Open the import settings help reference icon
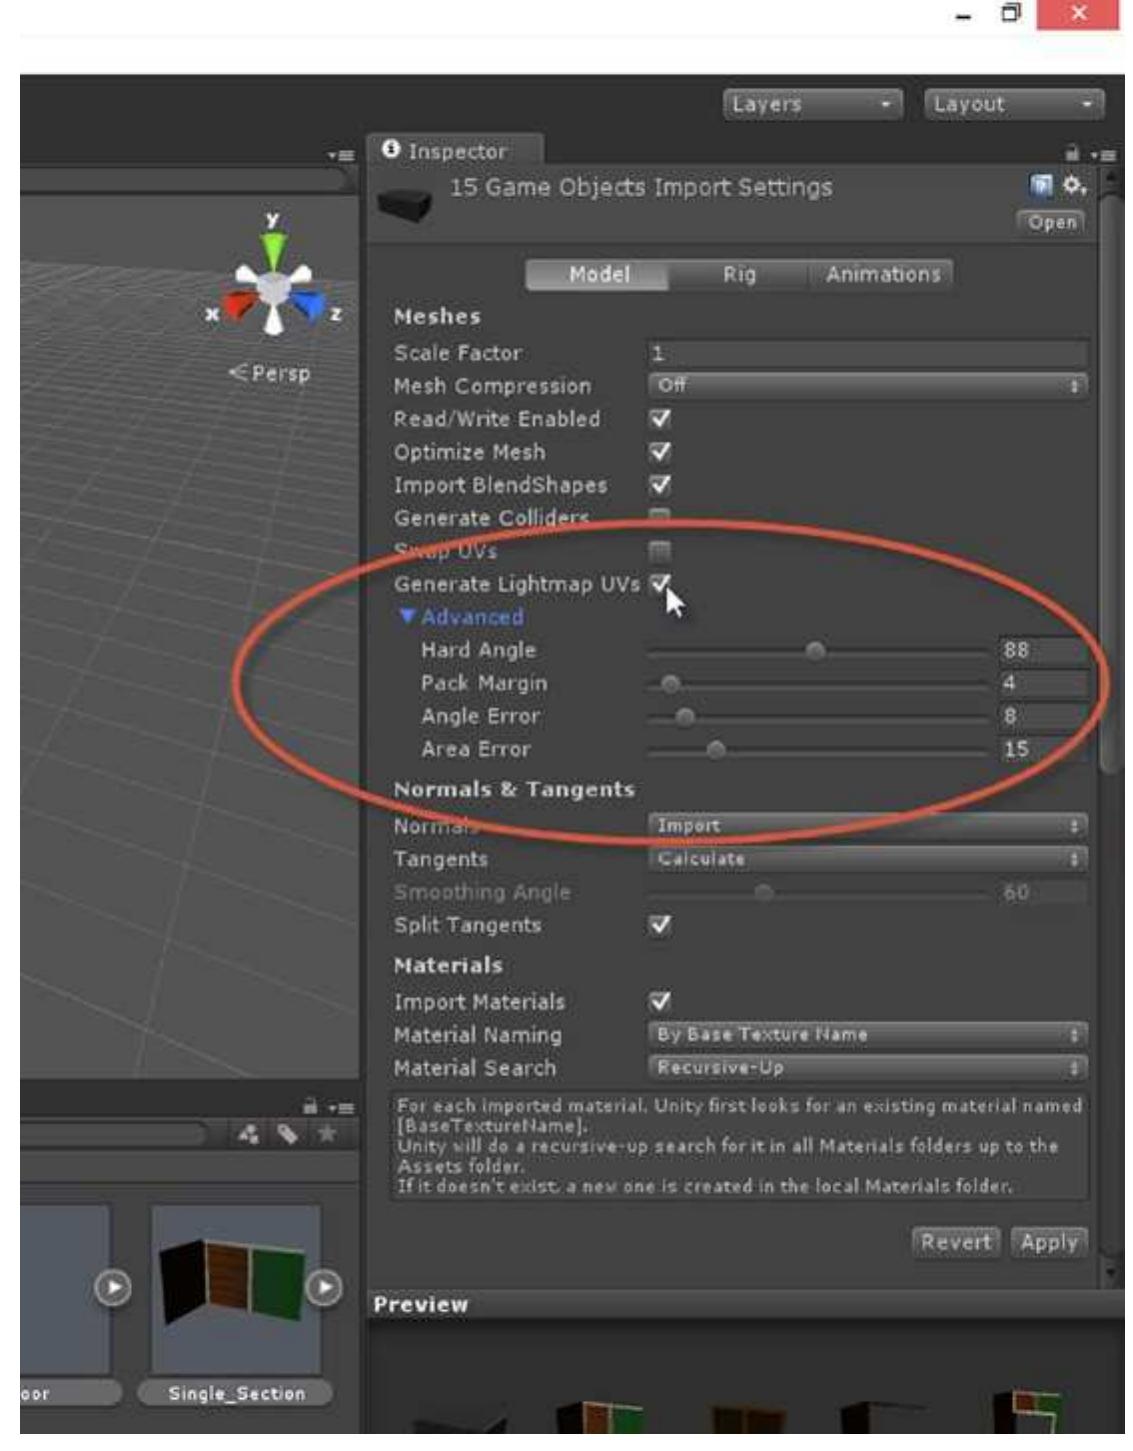 1042,185
